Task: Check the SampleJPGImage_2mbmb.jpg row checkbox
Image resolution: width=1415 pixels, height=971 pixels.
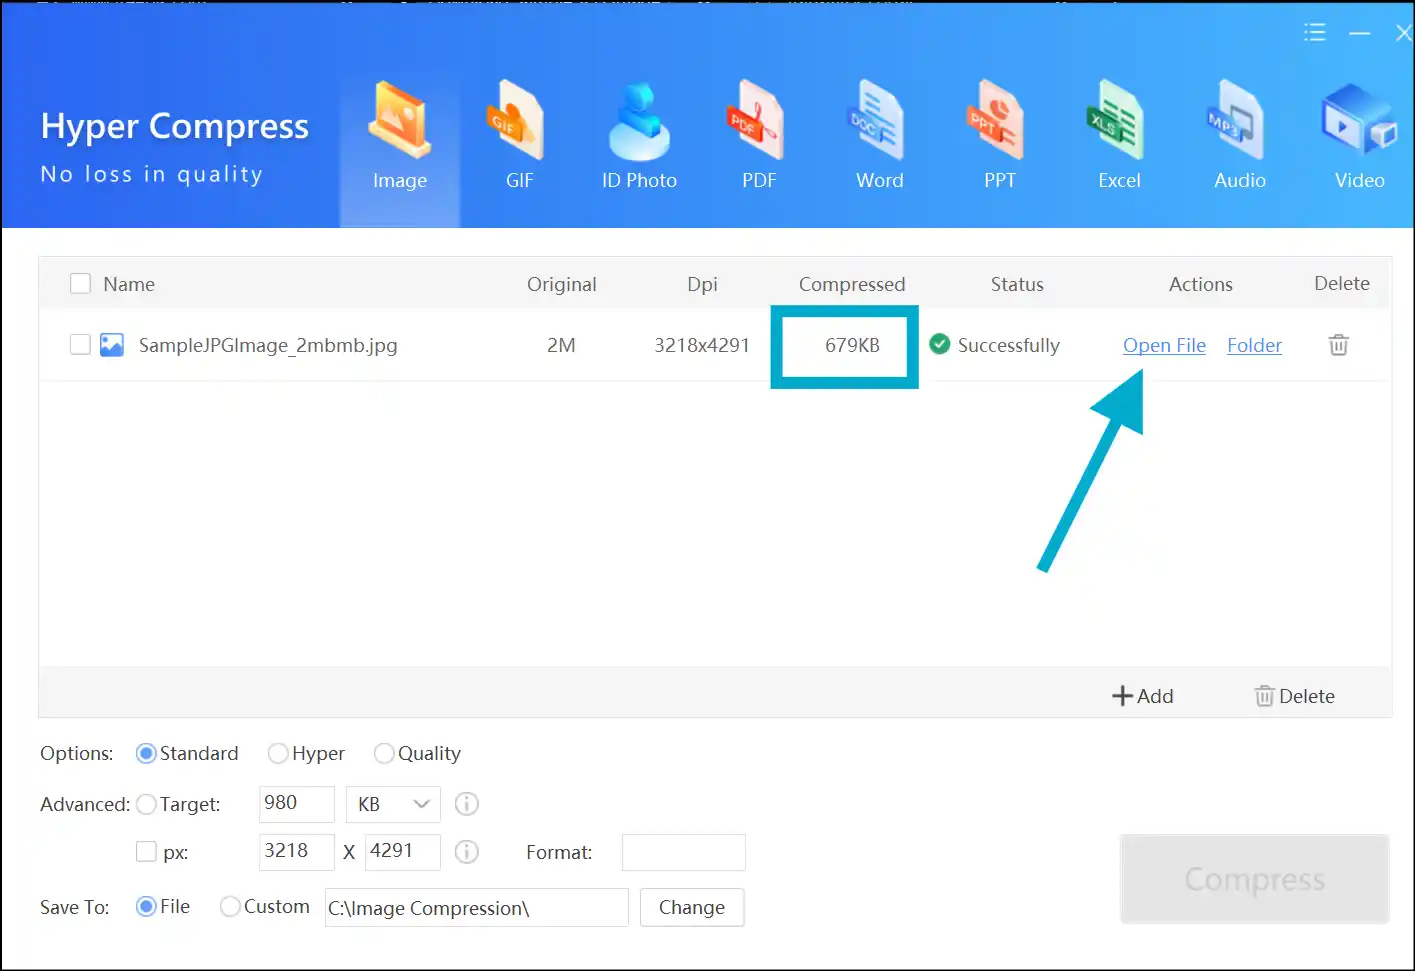Action: click(x=80, y=345)
